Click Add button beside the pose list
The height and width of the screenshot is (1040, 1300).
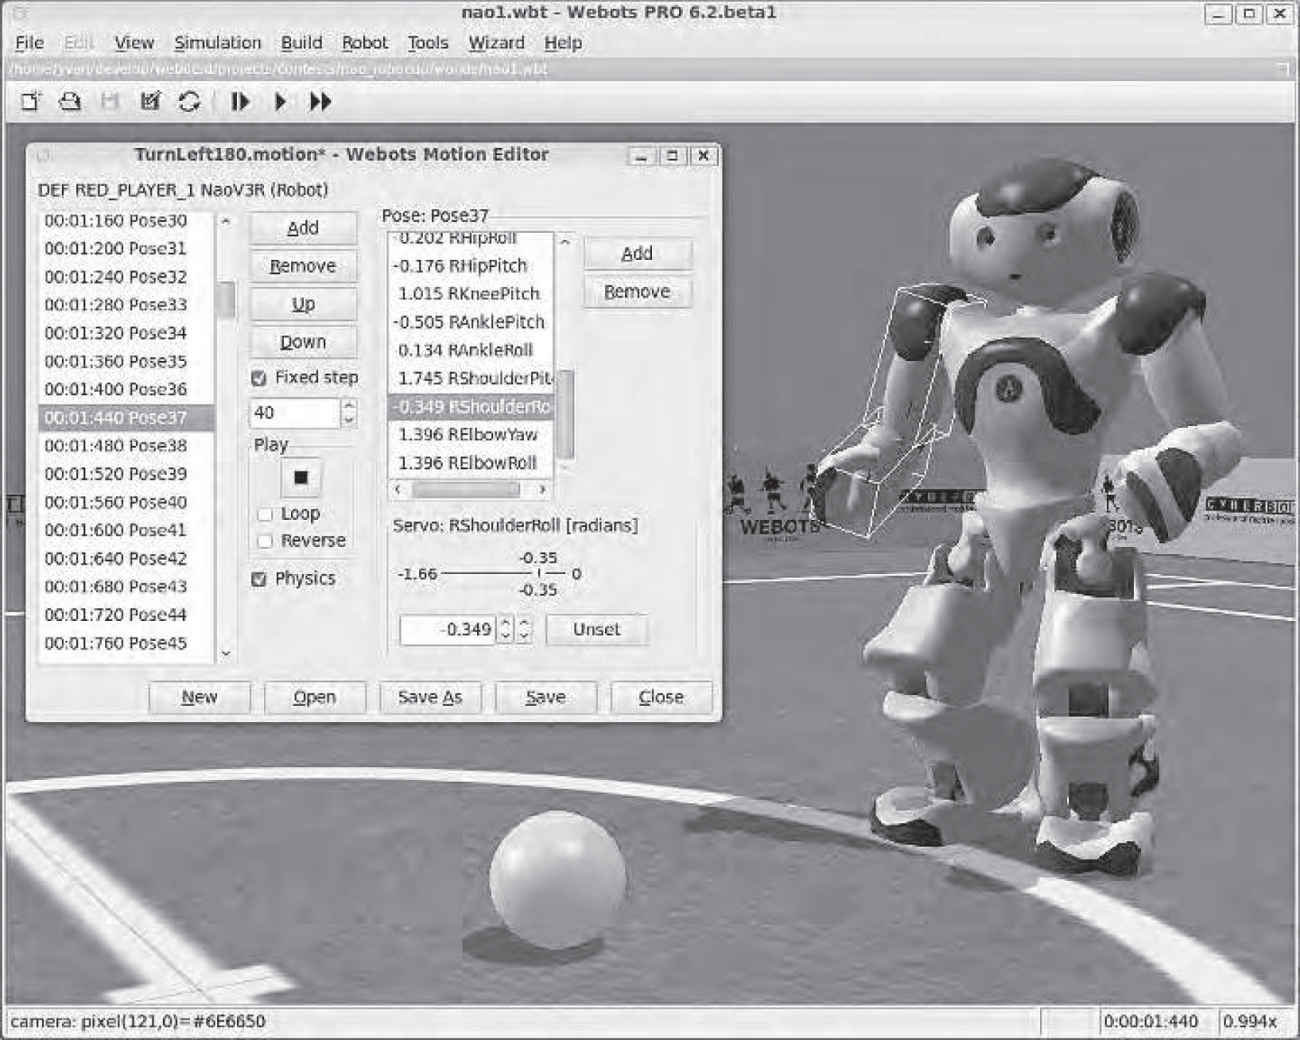click(x=303, y=228)
